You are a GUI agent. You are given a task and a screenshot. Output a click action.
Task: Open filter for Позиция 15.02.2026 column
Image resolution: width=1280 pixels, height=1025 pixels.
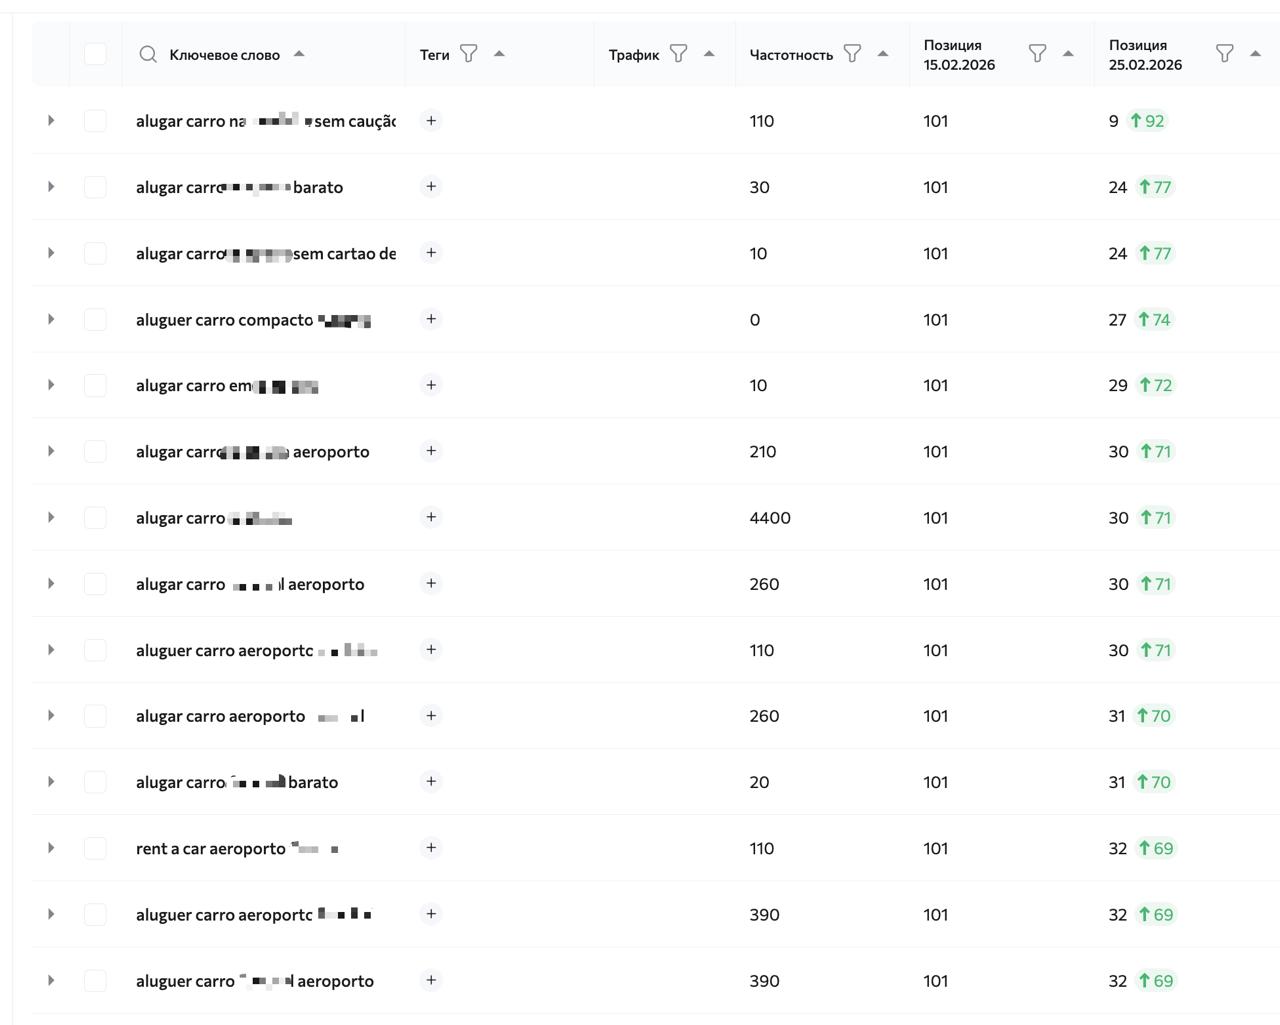pos(1037,54)
